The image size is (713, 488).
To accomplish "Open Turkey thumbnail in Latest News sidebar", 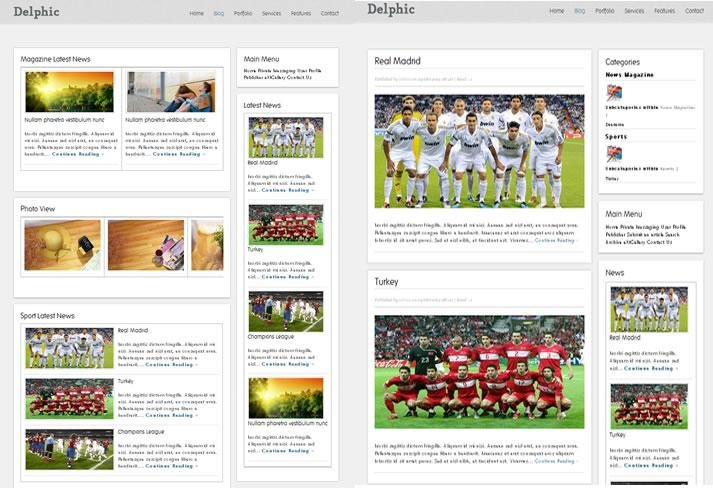I will (x=286, y=225).
